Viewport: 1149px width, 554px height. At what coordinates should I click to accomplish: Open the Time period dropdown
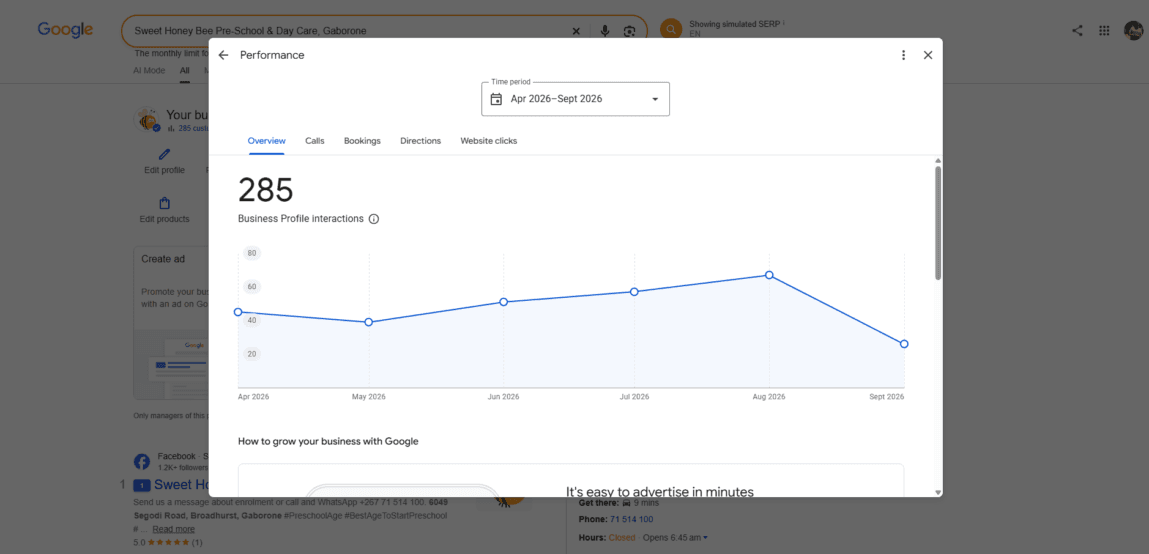(575, 99)
